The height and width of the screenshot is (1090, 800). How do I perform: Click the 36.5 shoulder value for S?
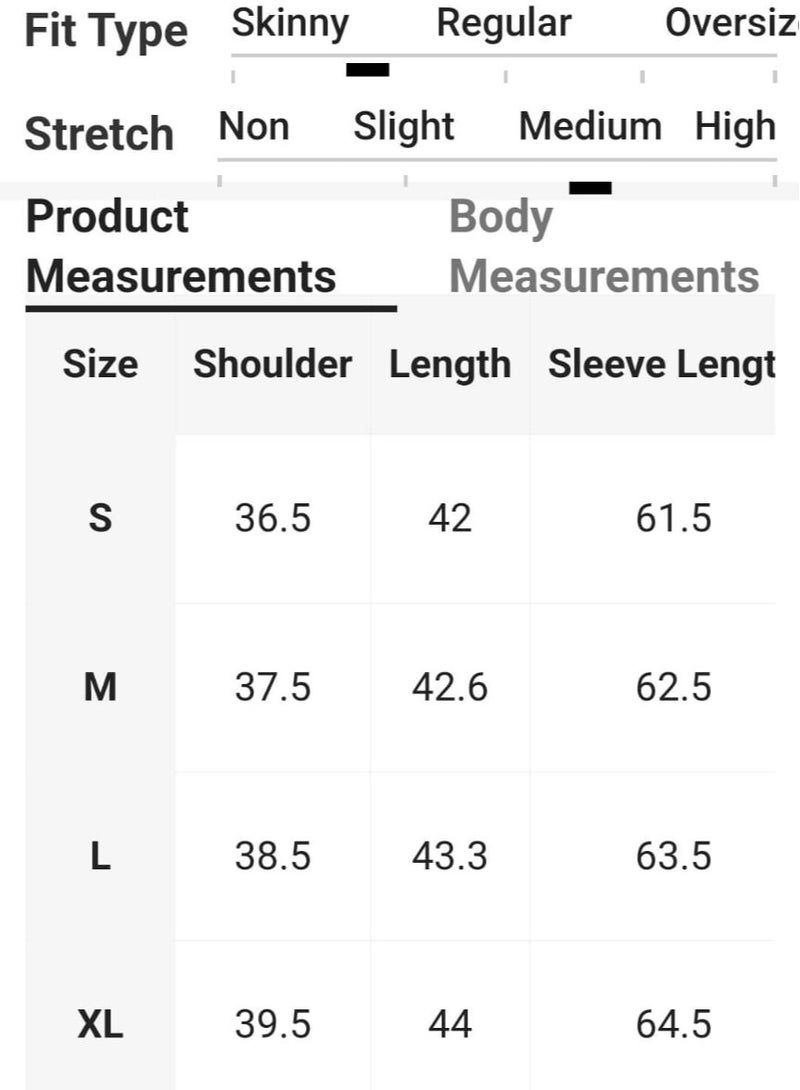[273, 518]
